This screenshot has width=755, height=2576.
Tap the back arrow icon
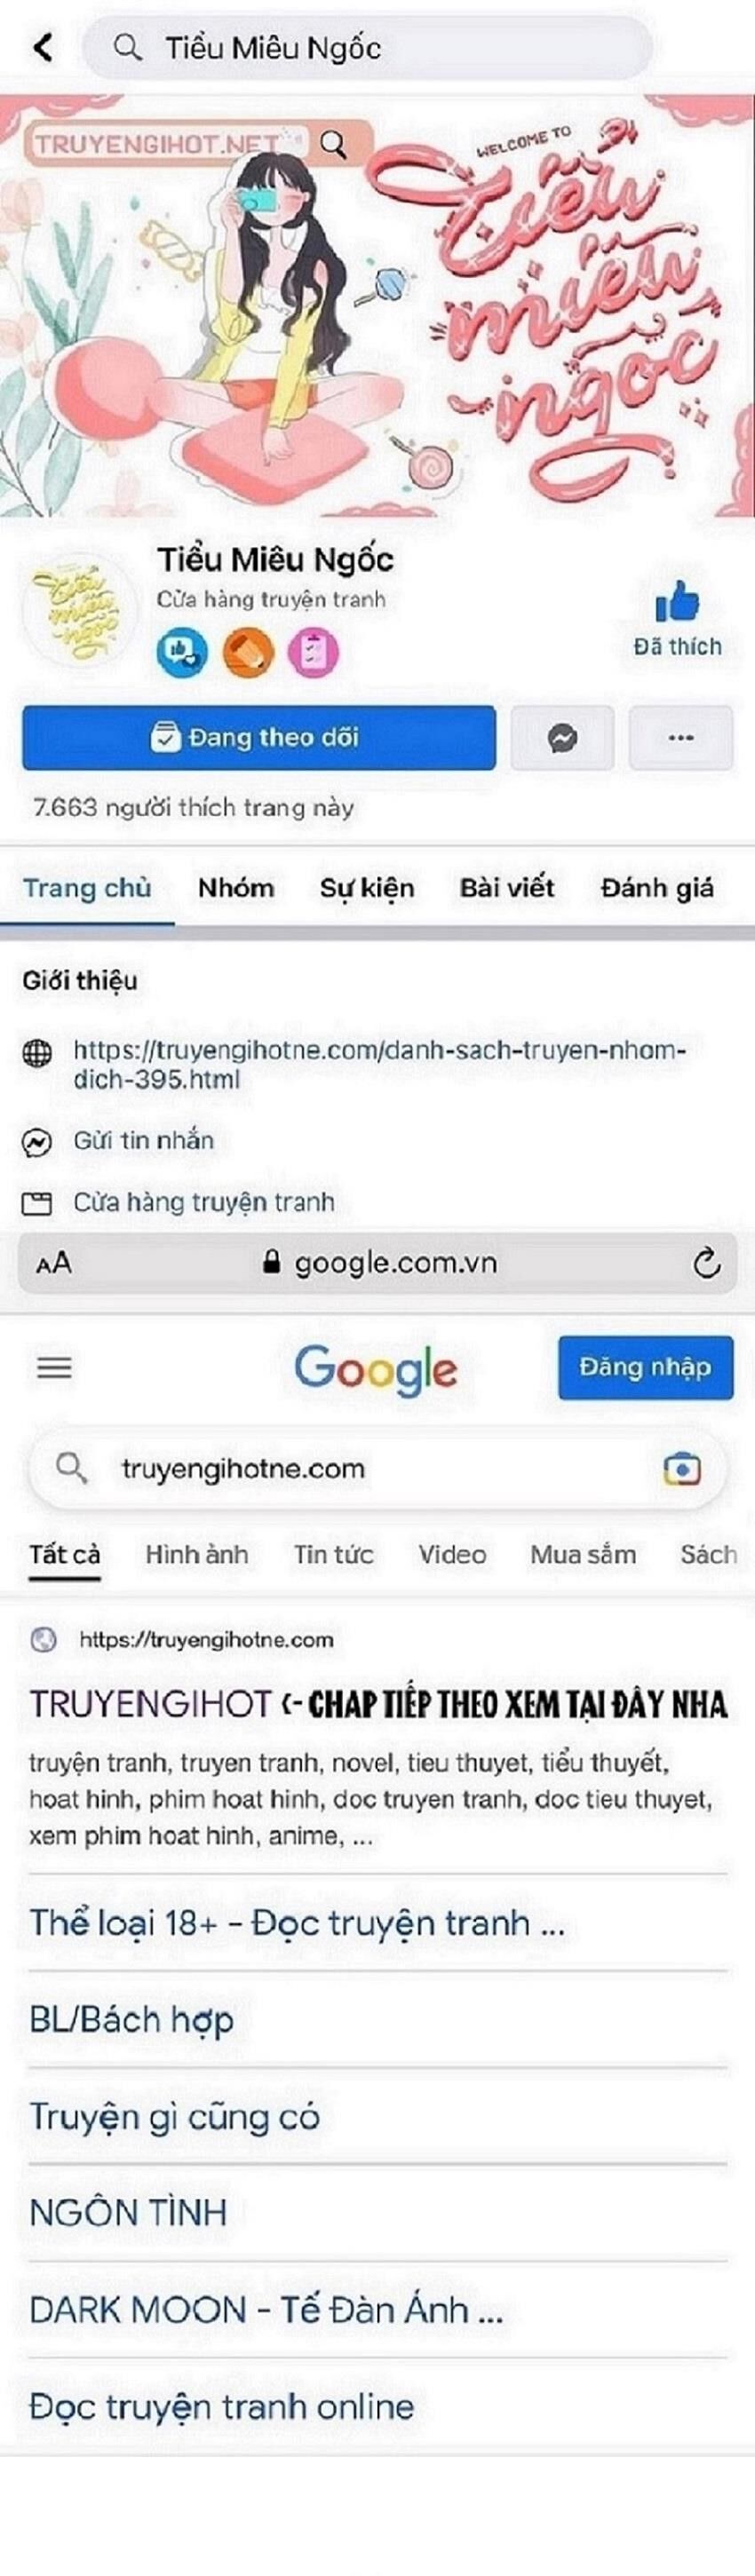[42, 47]
